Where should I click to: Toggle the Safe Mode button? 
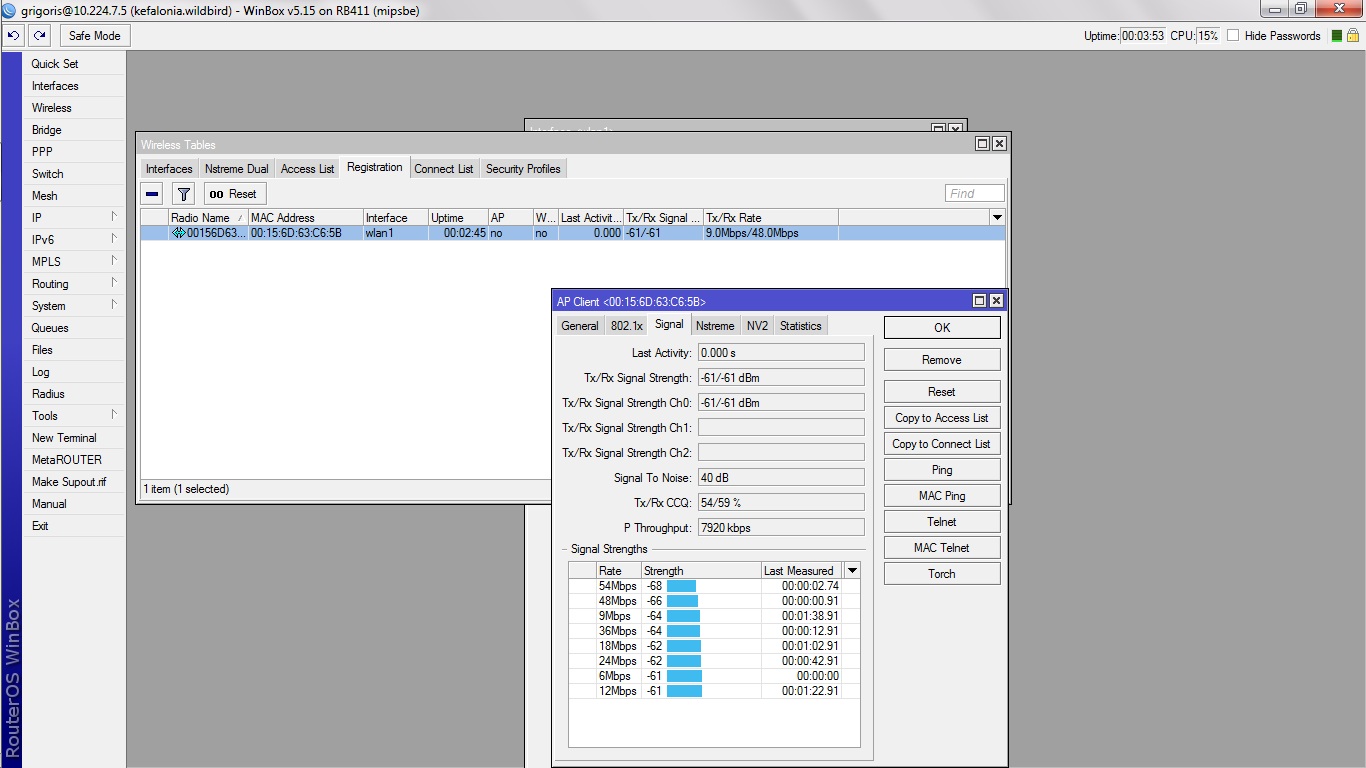pos(95,35)
